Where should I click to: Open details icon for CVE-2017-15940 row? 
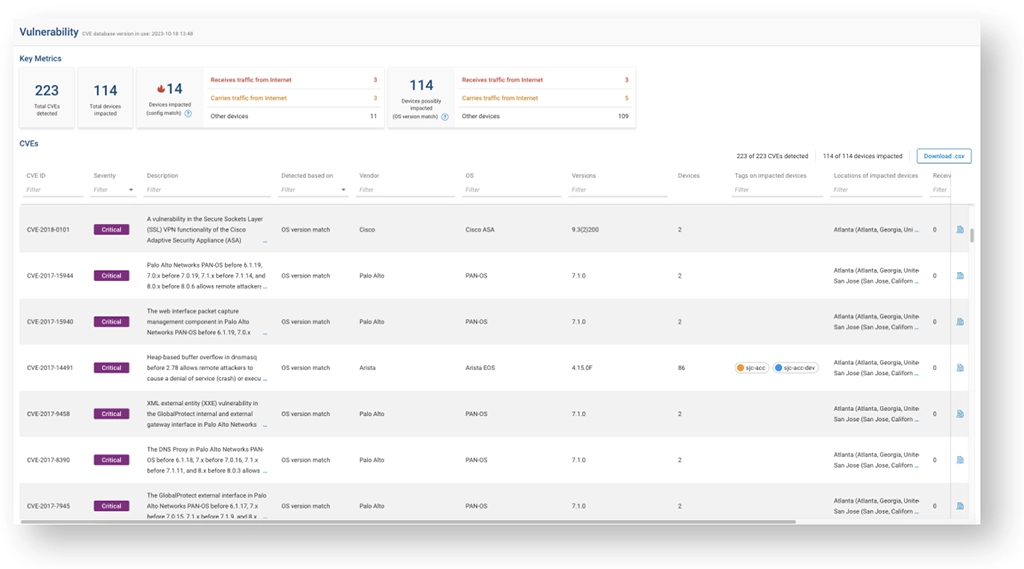point(959,322)
